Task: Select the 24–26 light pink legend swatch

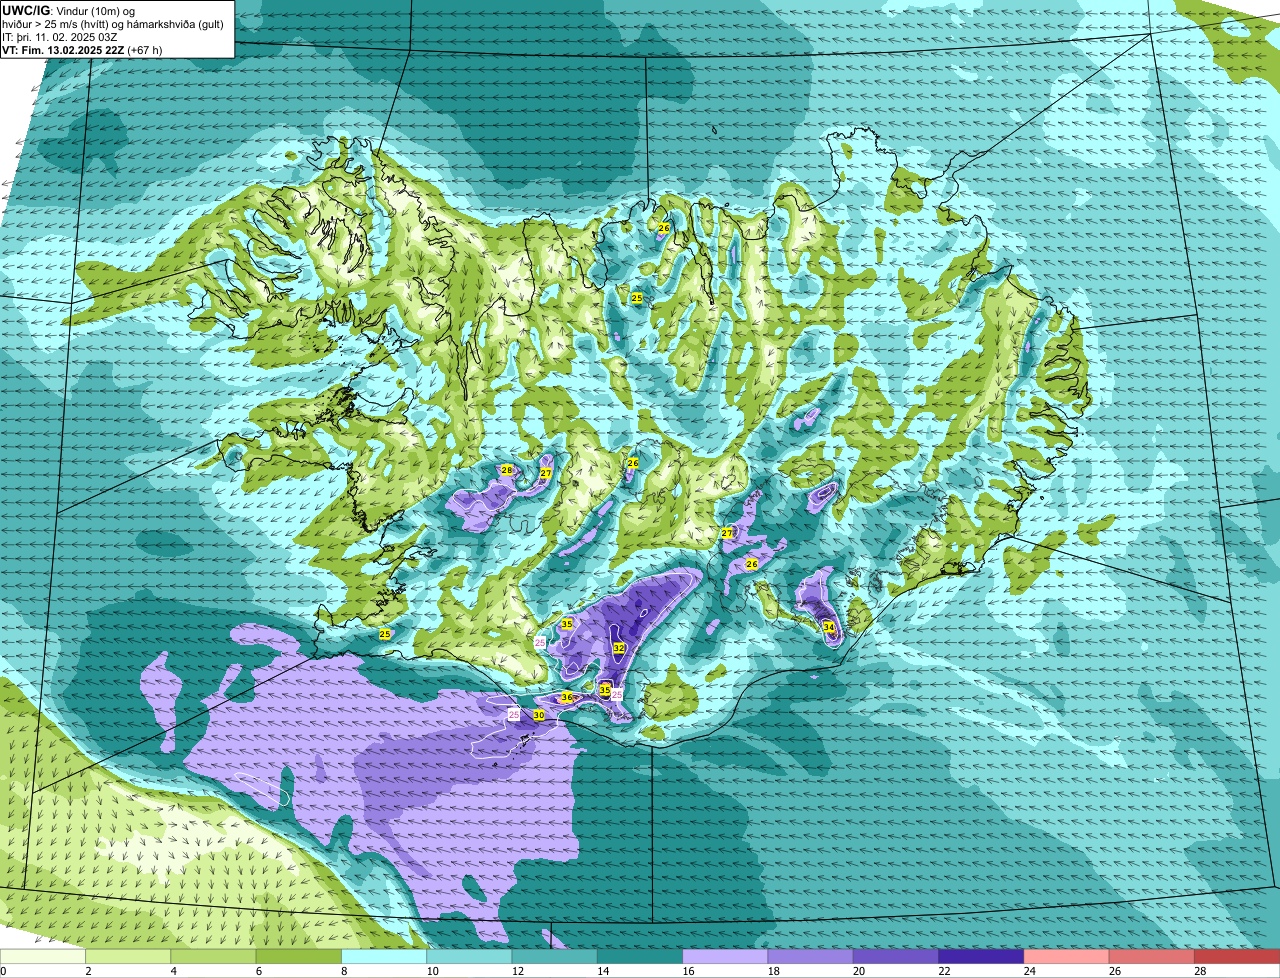Action: 1067,957
